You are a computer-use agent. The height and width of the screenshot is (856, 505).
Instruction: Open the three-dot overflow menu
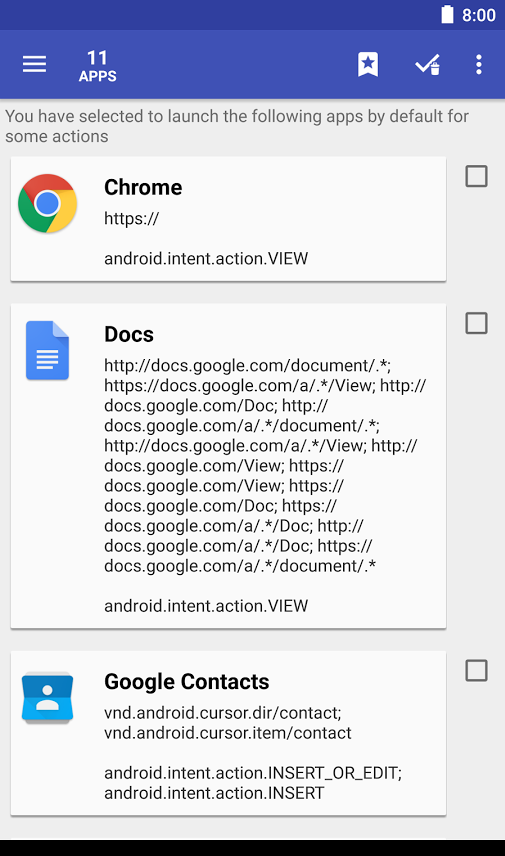[x=479, y=64]
